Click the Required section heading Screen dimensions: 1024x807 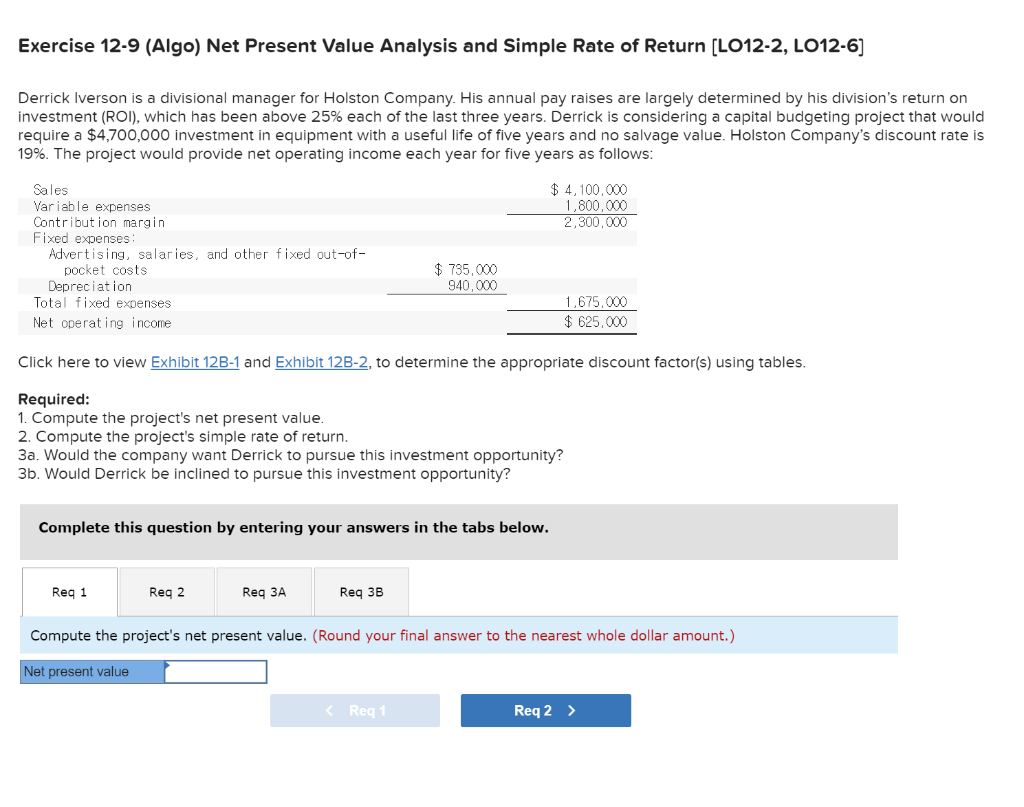[53, 400]
